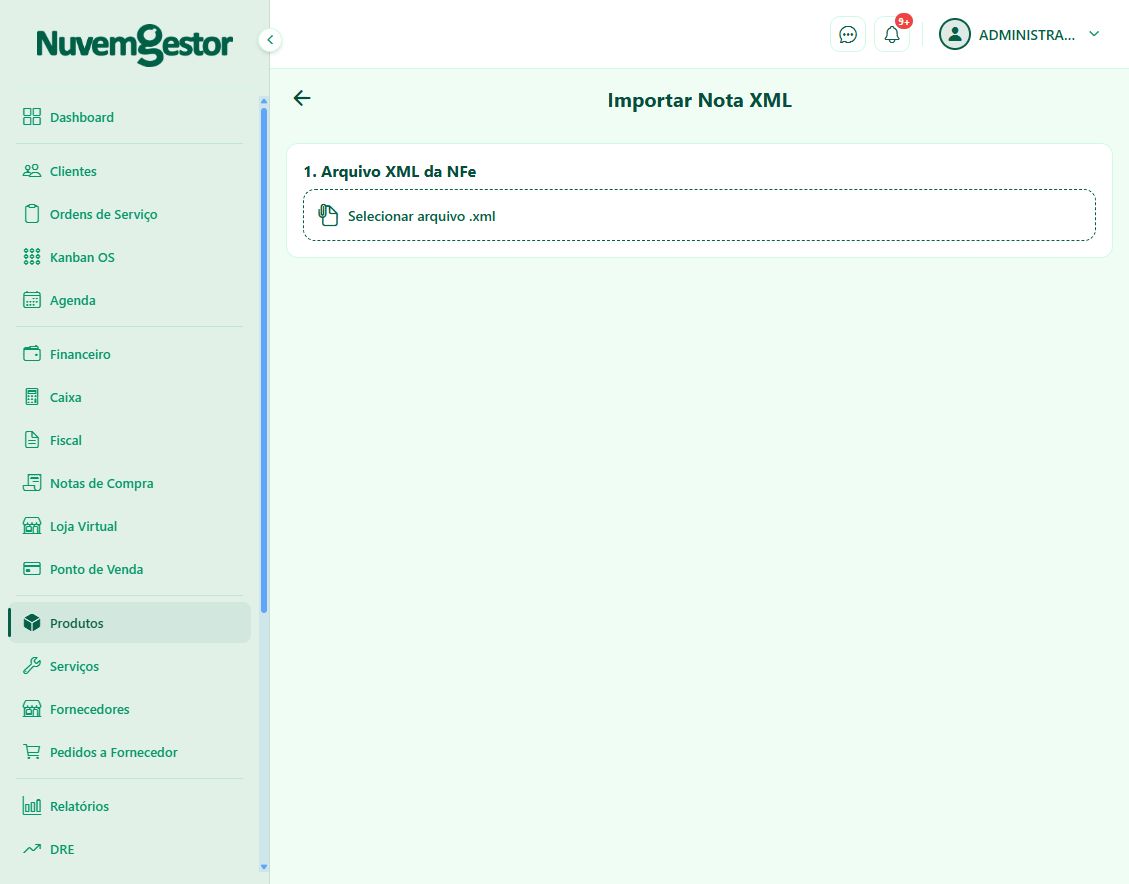
Task: Click the ADMINISTRA... username label
Action: pyautogui.click(x=1027, y=35)
